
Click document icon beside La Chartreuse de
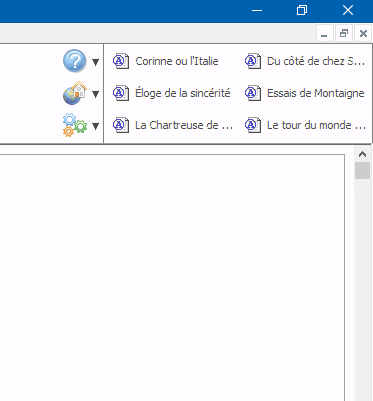[121, 125]
